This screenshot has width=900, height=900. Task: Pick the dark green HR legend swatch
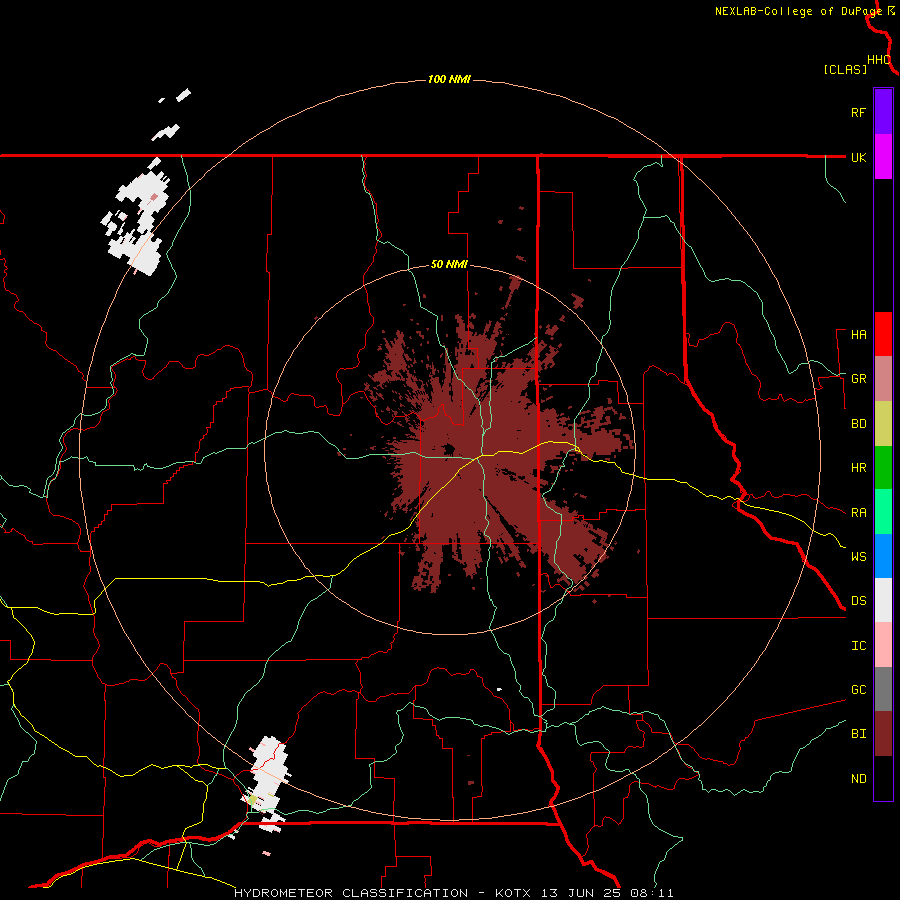[883, 468]
